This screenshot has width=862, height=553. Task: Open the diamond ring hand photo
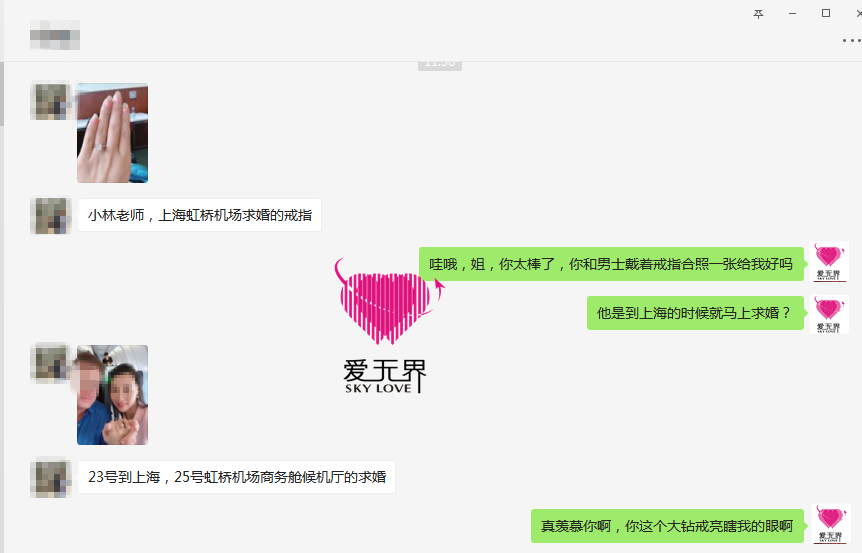(x=112, y=133)
